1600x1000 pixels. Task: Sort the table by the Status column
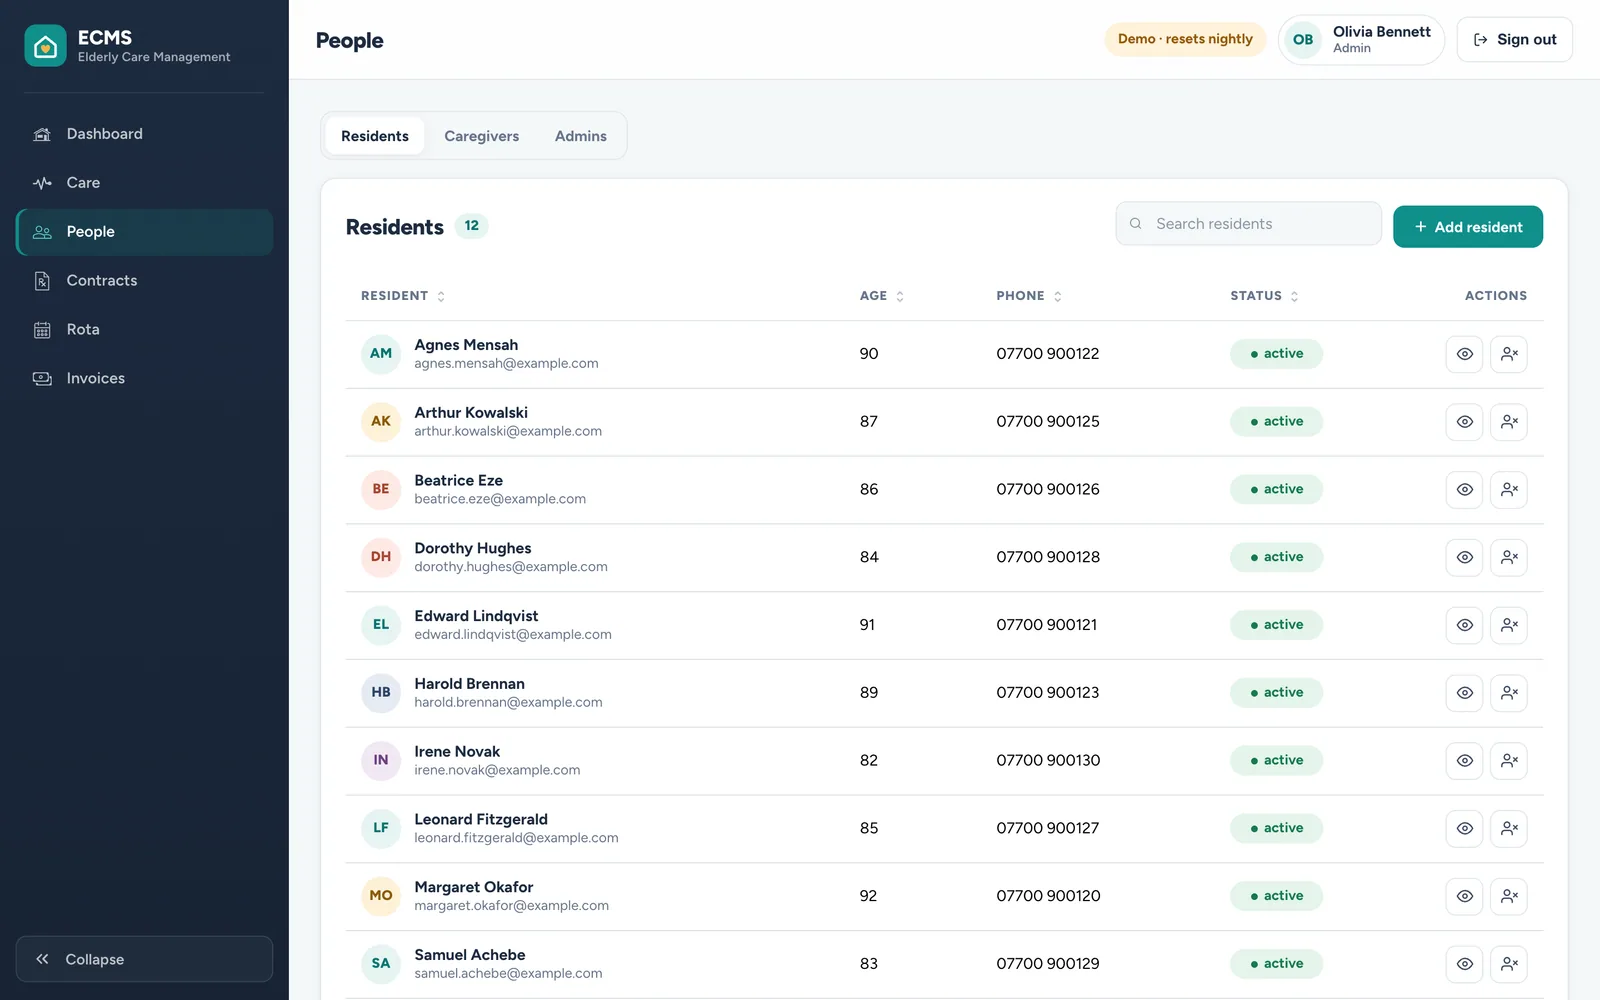[1264, 296]
